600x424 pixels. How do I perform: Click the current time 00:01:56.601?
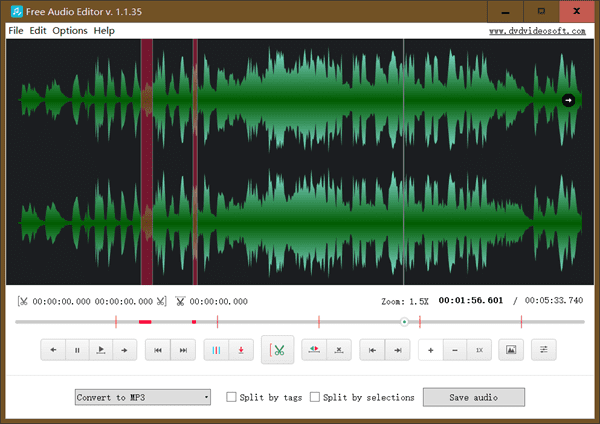click(471, 300)
